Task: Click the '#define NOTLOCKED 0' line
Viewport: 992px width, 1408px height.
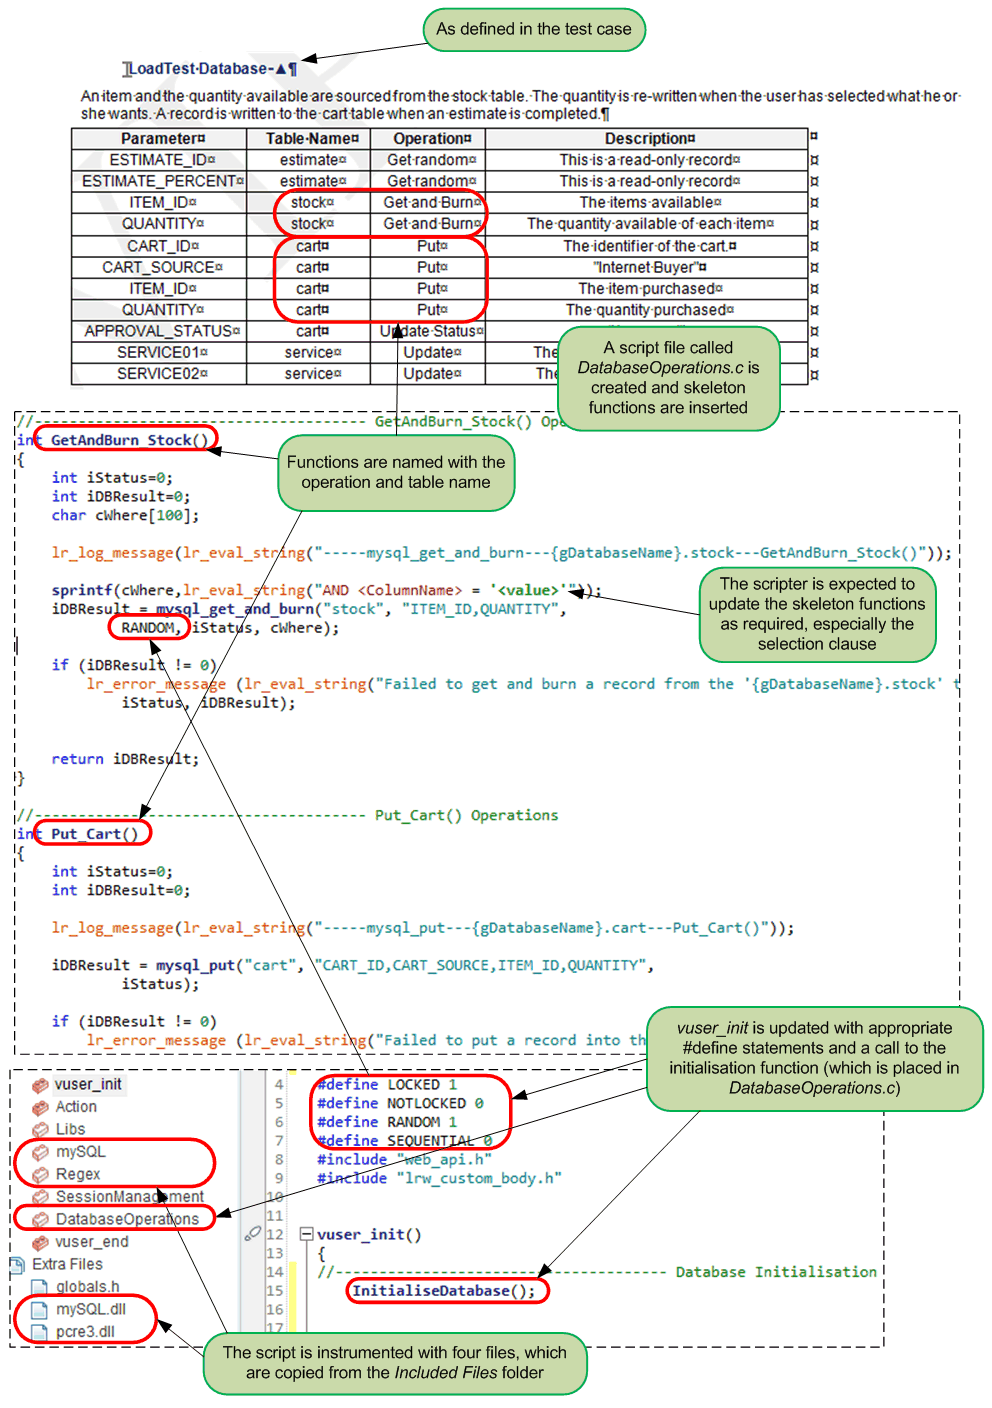Action: (400, 1103)
